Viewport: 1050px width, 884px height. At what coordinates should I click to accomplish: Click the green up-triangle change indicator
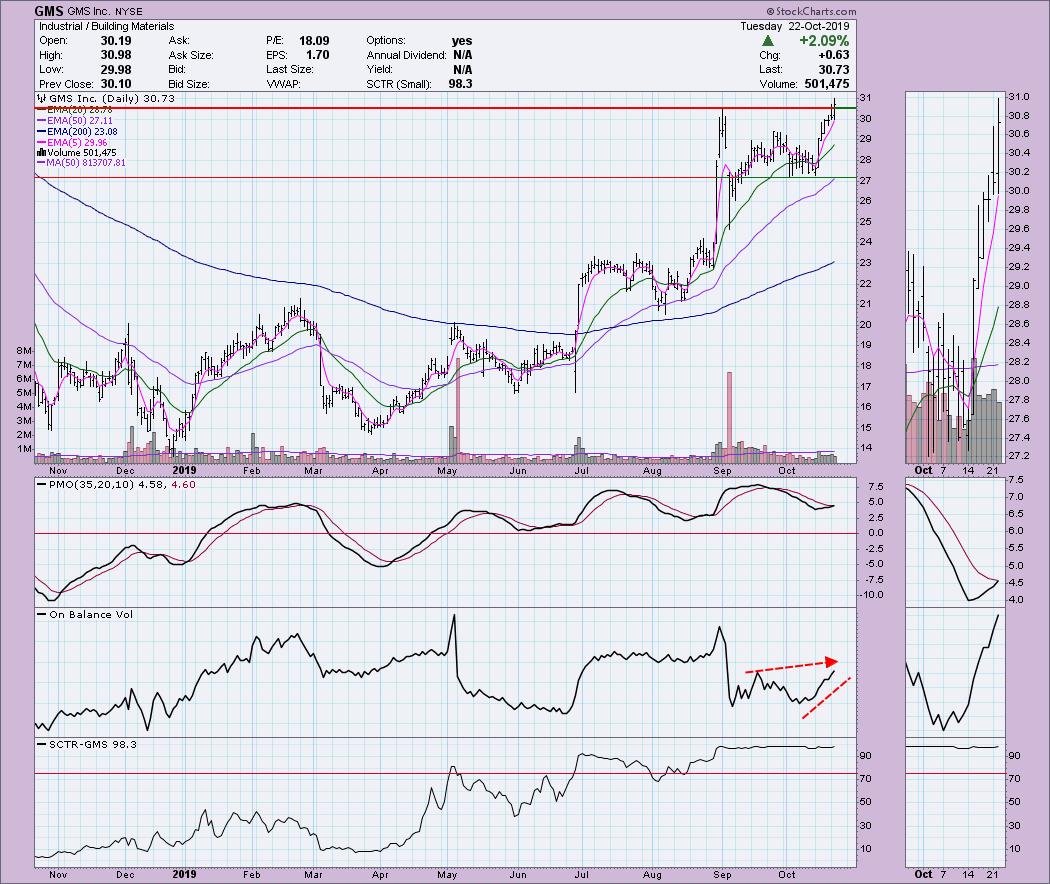[x=767, y=41]
